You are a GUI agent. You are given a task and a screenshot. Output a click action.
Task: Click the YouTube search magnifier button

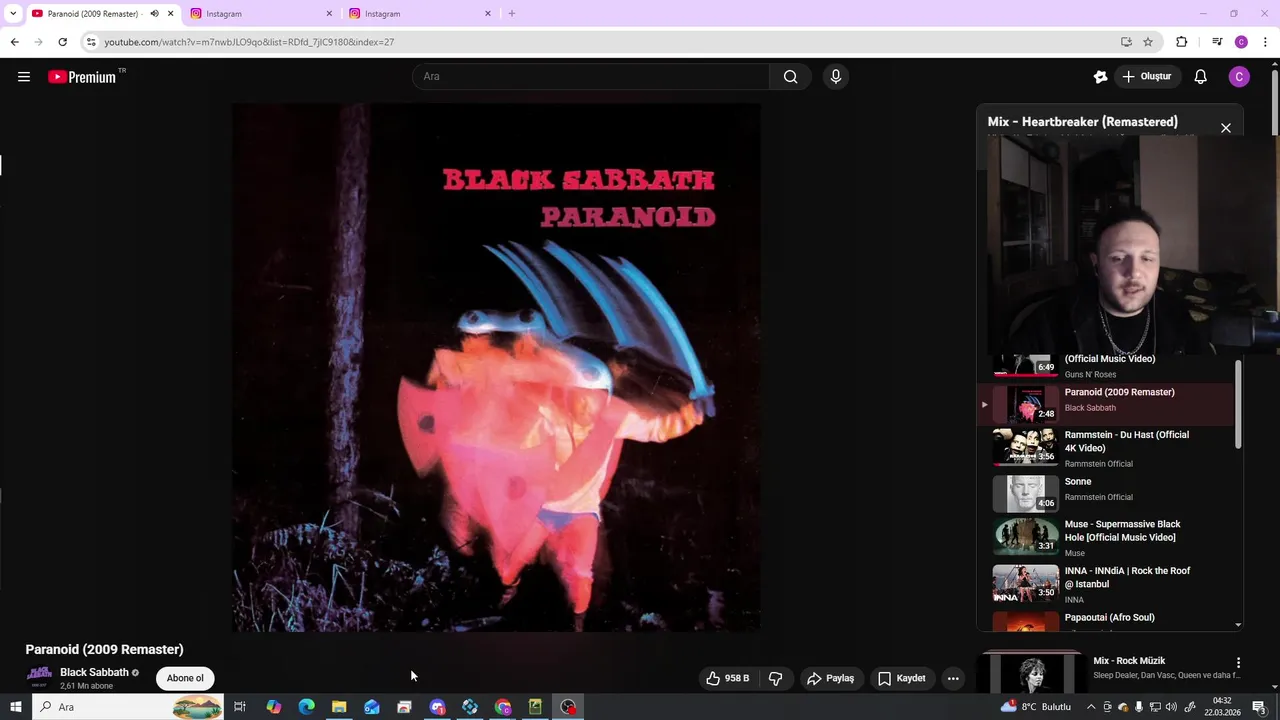click(790, 77)
